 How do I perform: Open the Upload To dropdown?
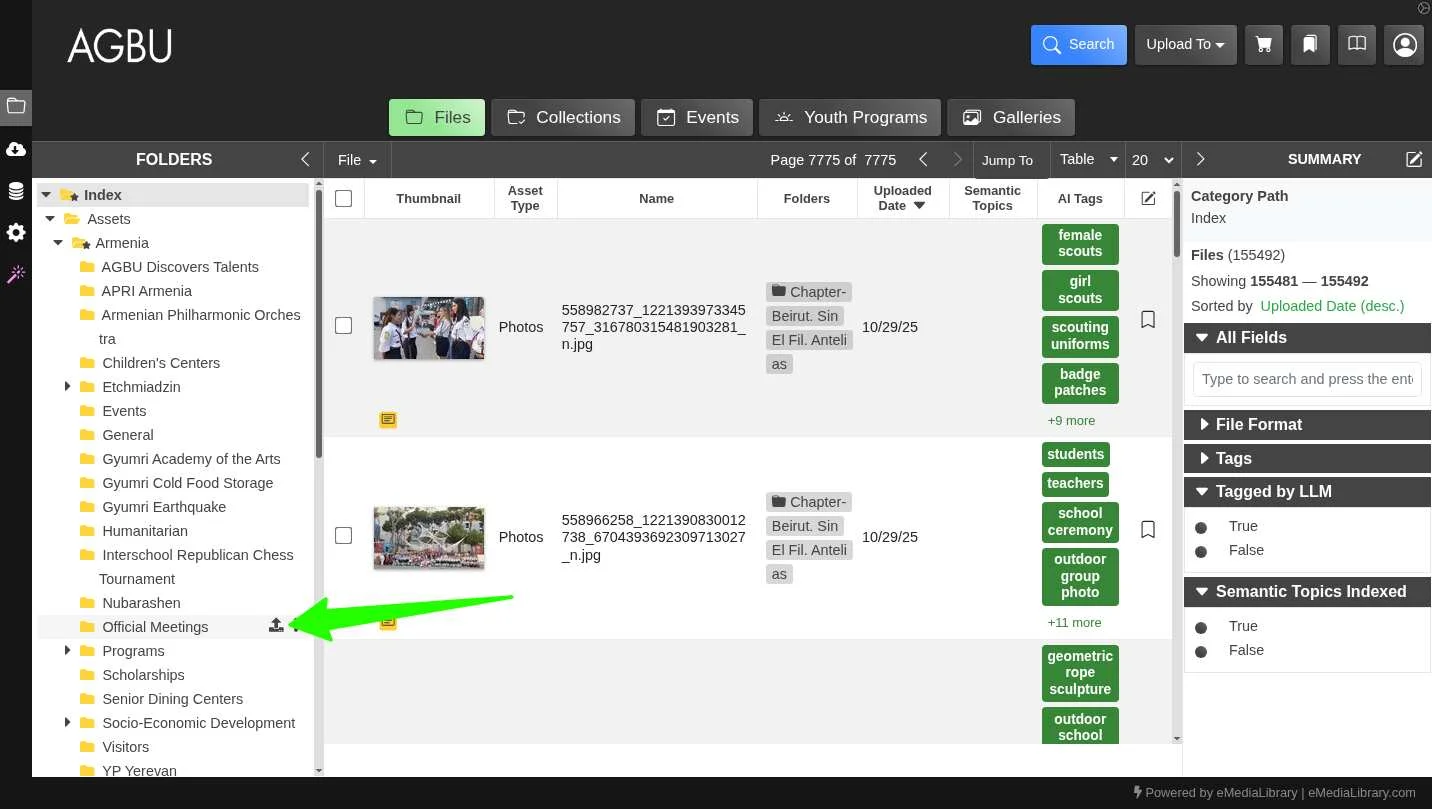click(x=1185, y=45)
